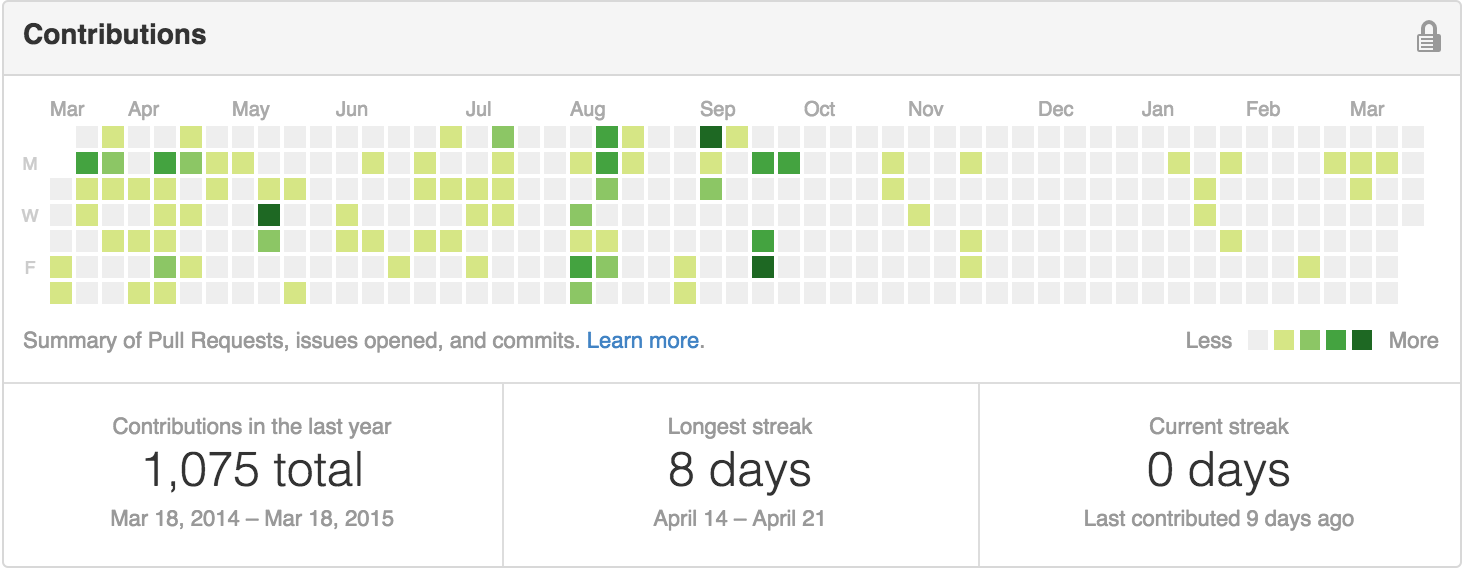Image resolution: width=1464 pixels, height=570 pixels.
Task: Click the 'Last contributed 9 days ago' text
Action: tap(1218, 519)
